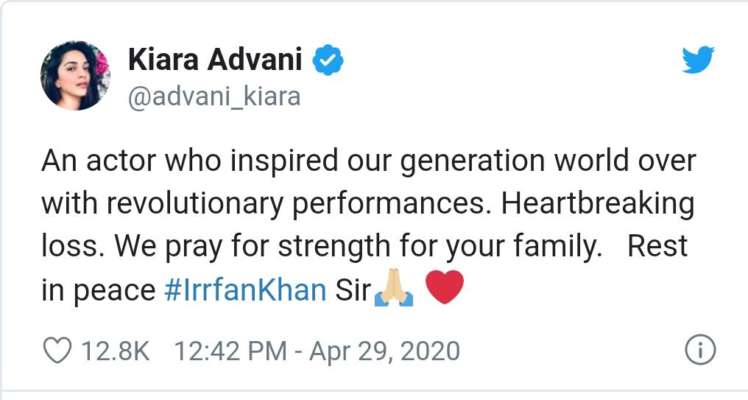Click the Twitter bird logo
The height and width of the screenshot is (400, 748).
[698, 60]
